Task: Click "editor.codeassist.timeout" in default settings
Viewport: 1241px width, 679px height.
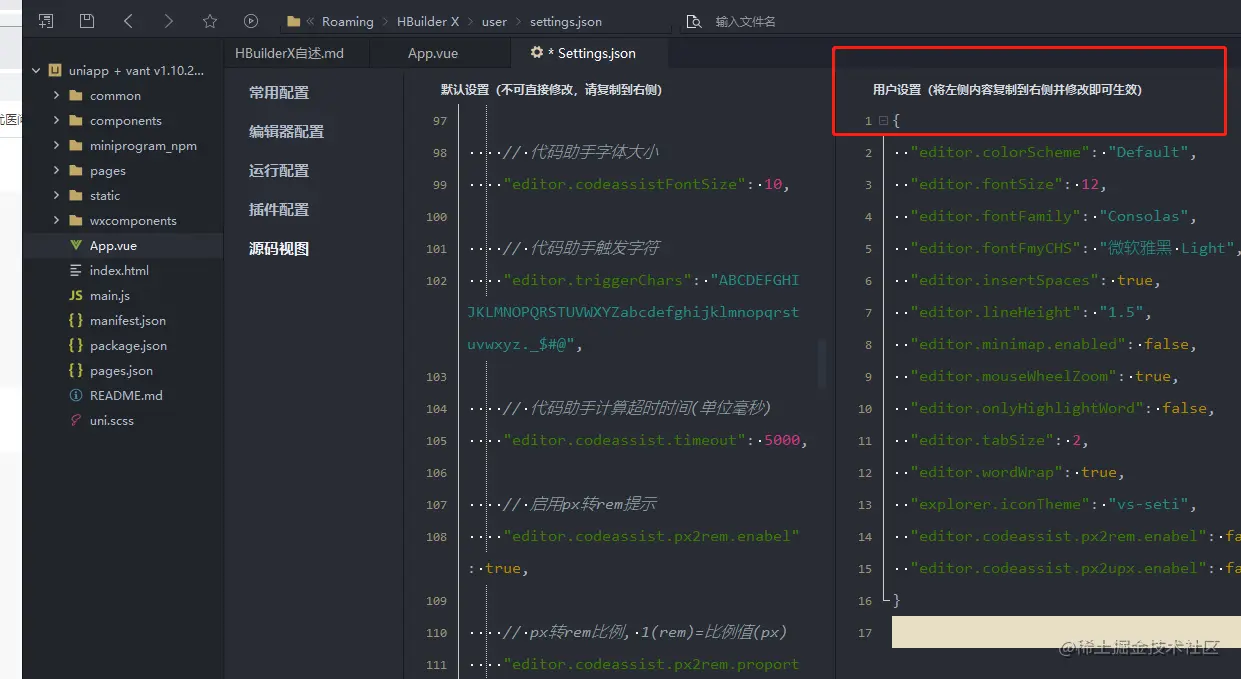Action: point(627,441)
